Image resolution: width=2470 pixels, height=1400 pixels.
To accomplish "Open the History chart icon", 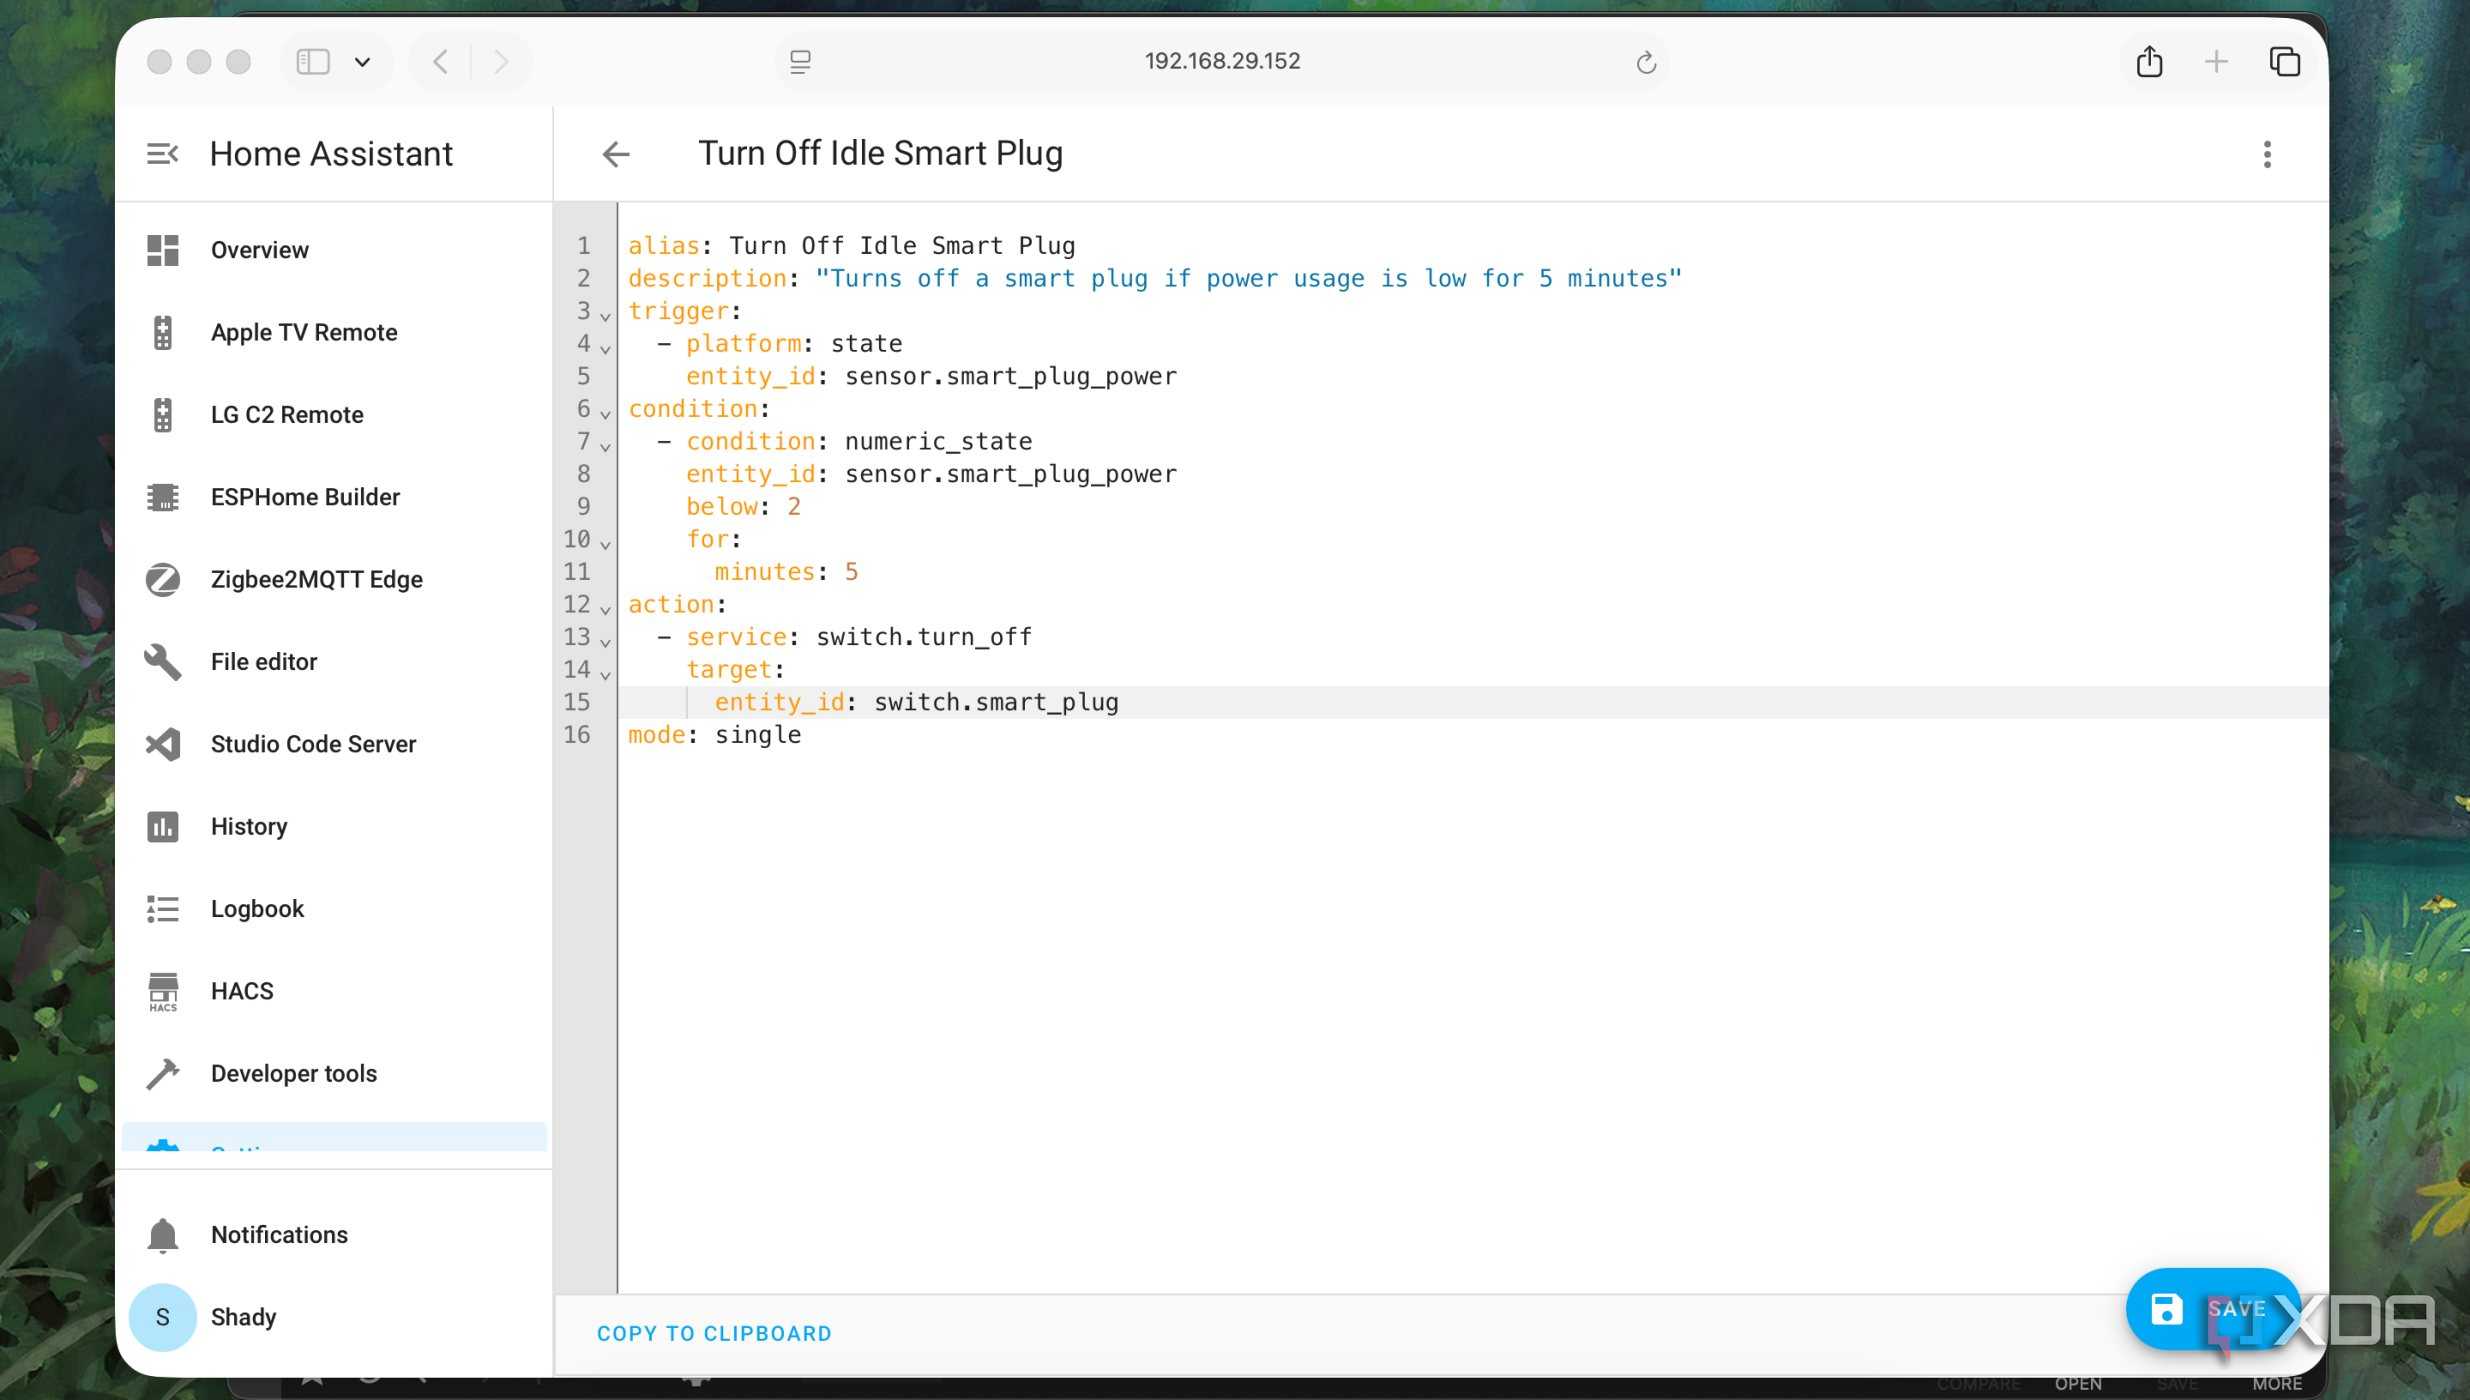I will pyautogui.click(x=162, y=827).
